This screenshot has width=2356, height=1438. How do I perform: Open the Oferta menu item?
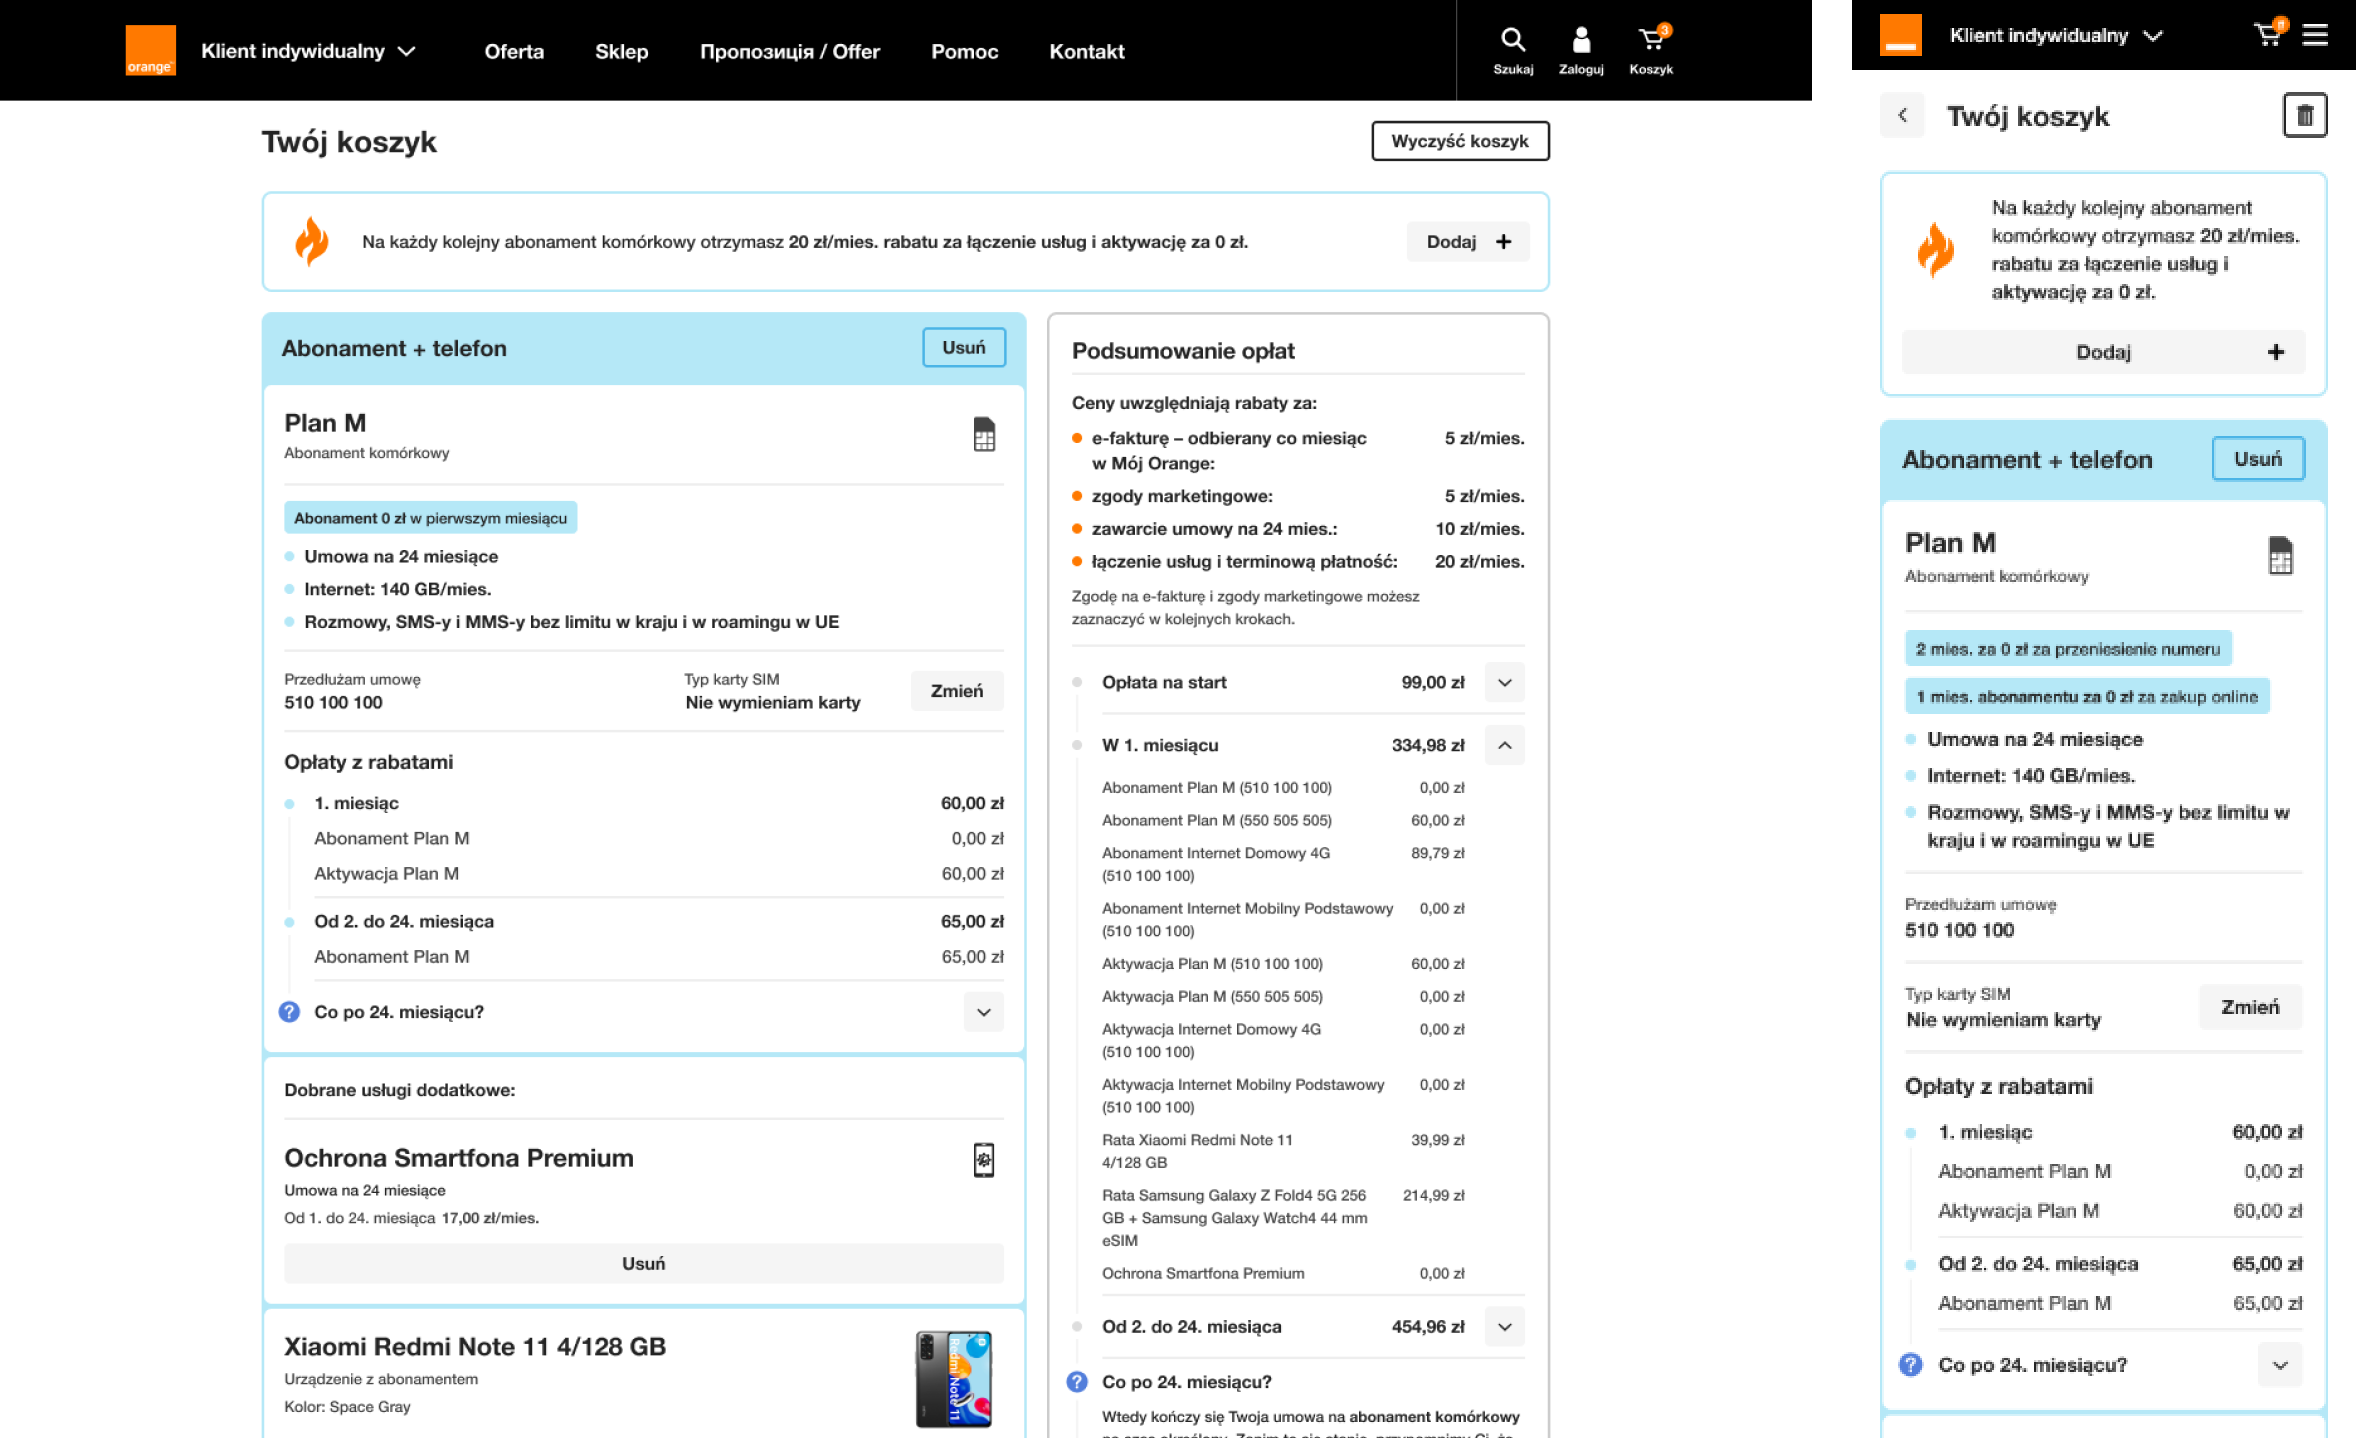click(514, 51)
